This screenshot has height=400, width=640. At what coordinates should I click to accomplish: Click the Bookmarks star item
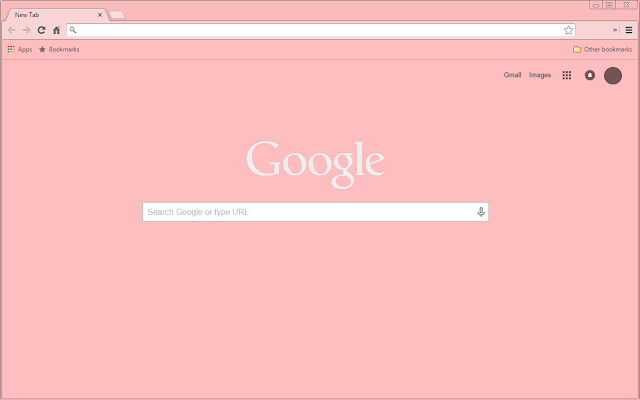58,49
